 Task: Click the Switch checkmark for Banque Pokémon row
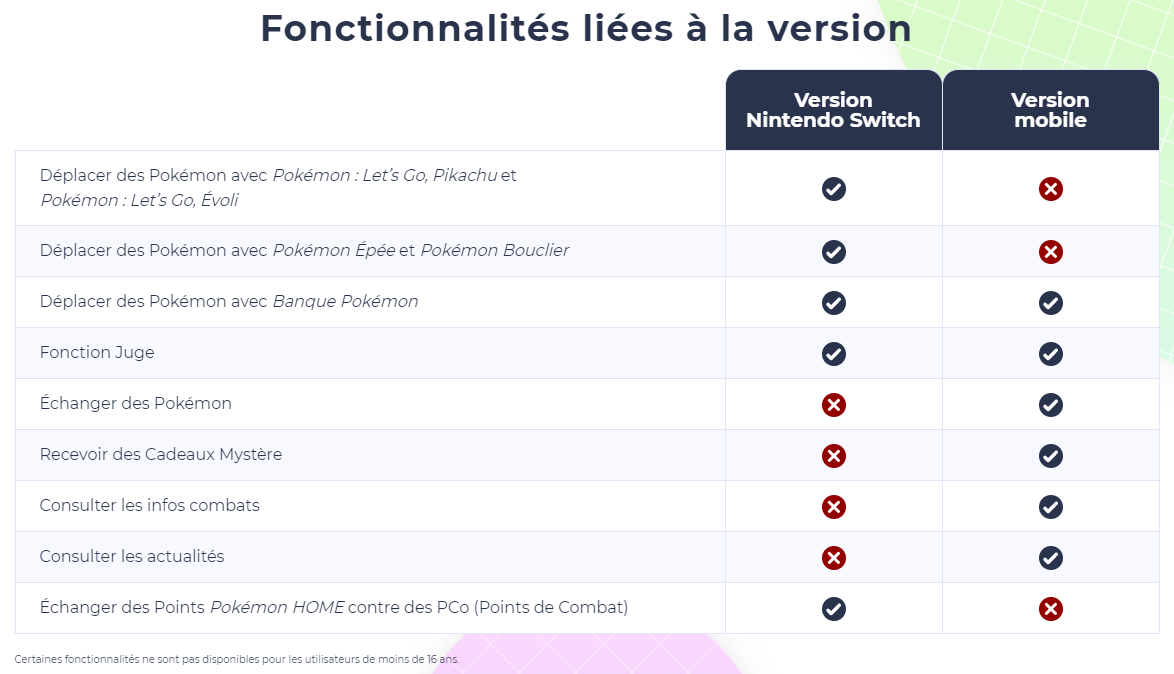click(x=833, y=302)
